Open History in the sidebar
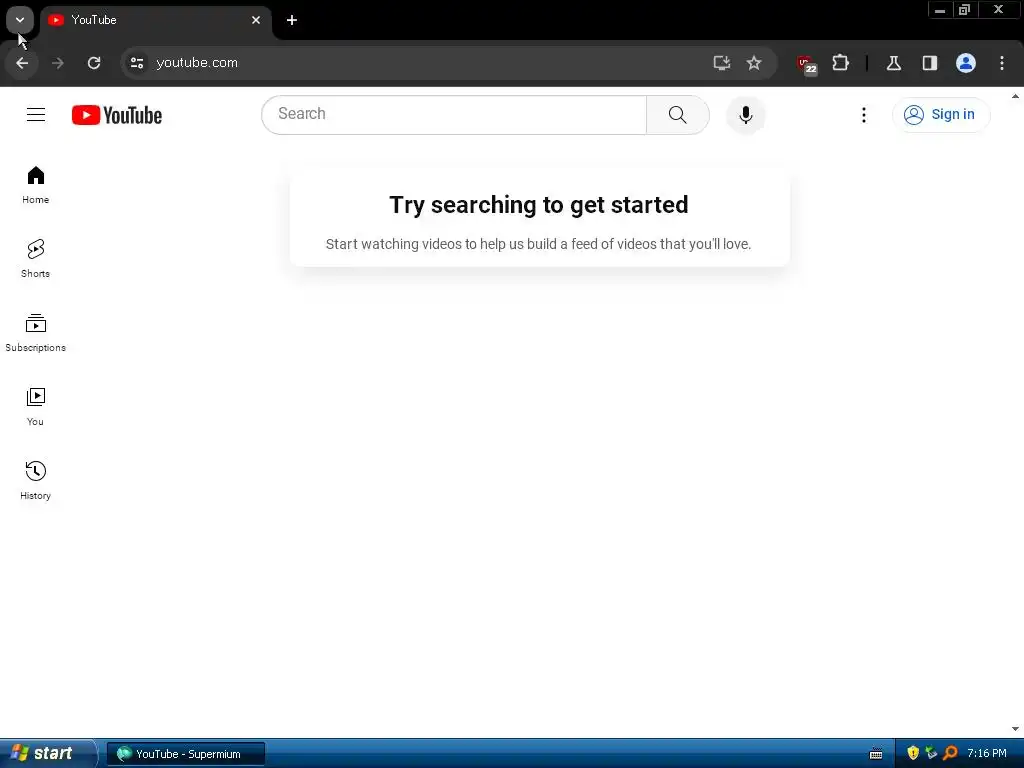This screenshot has height=768, width=1024. (36, 480)
